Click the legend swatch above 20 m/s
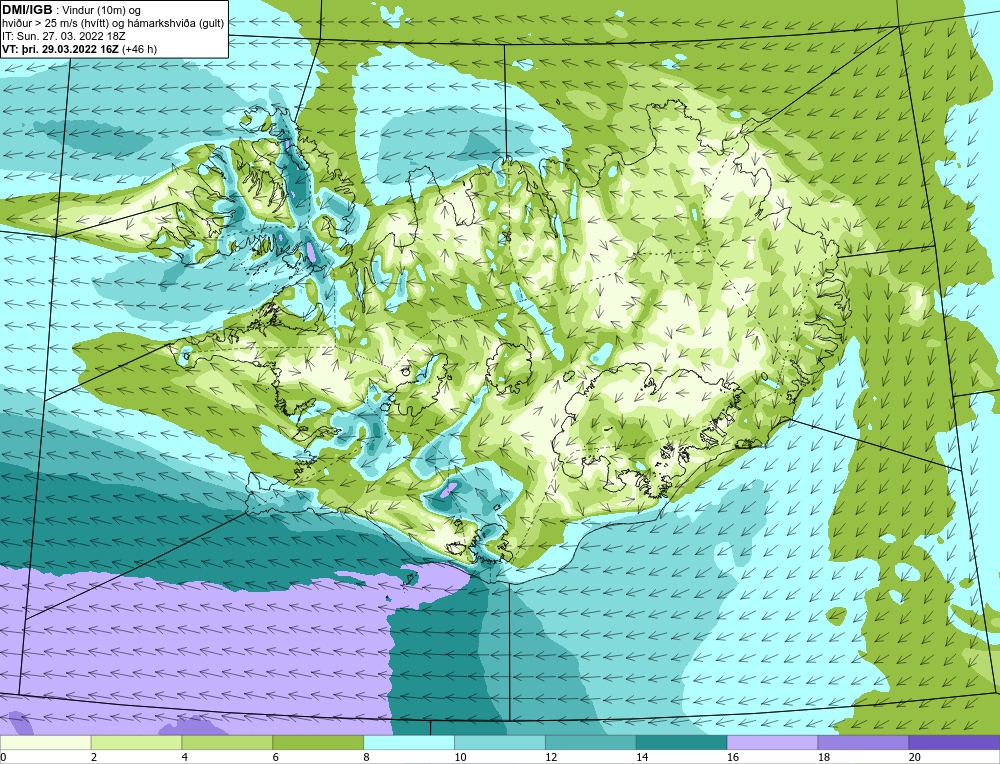Viewport: 1000px width, 764px height. (x=954, y=742)
